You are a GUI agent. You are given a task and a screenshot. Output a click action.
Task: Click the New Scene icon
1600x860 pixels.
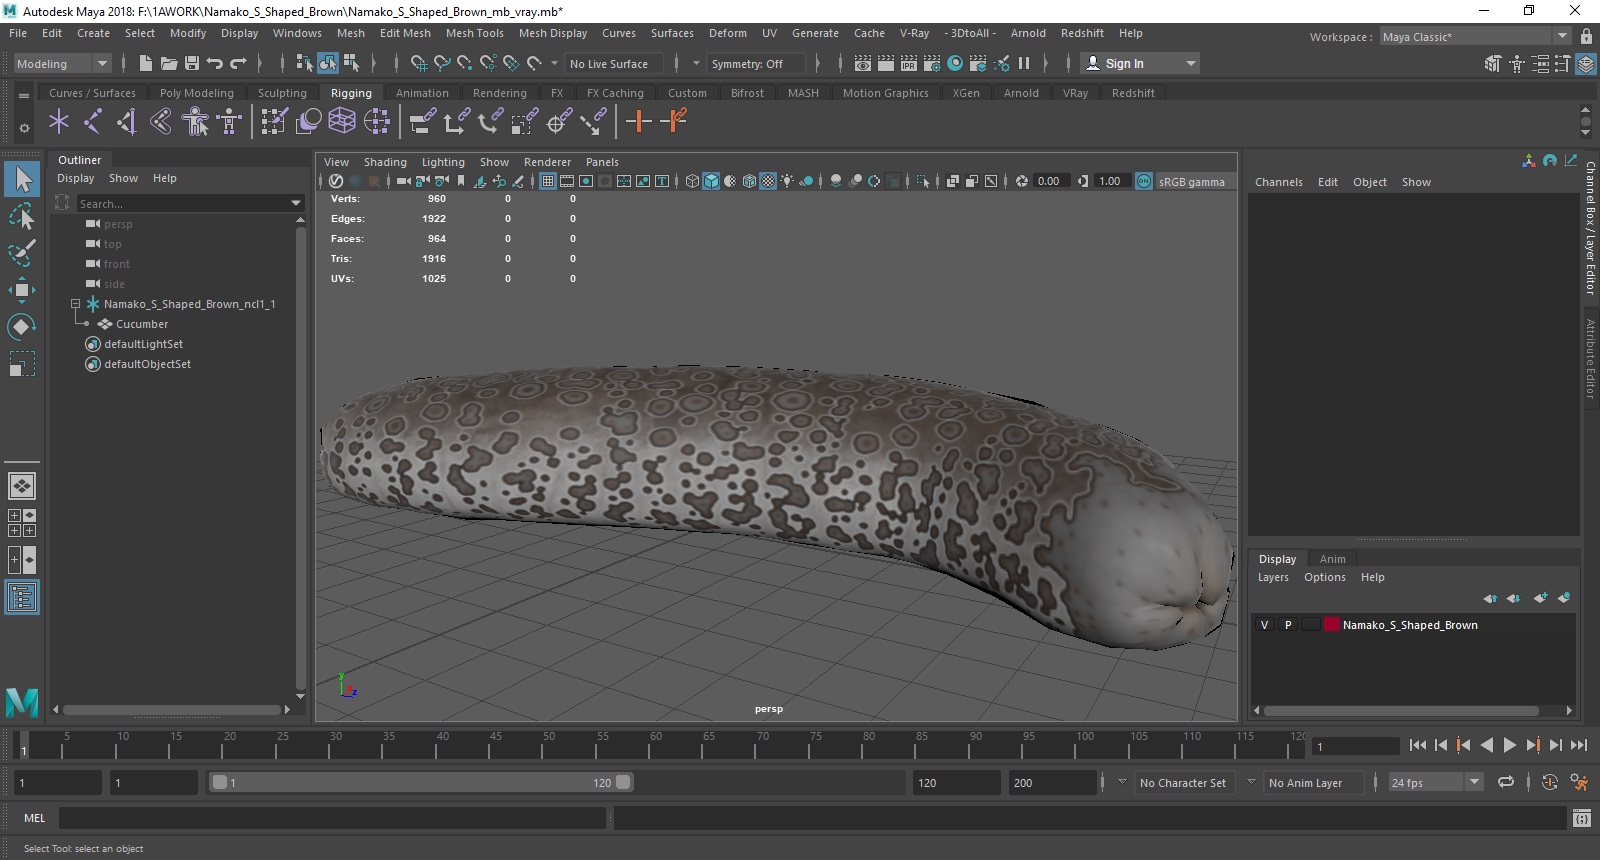[146, 63]
